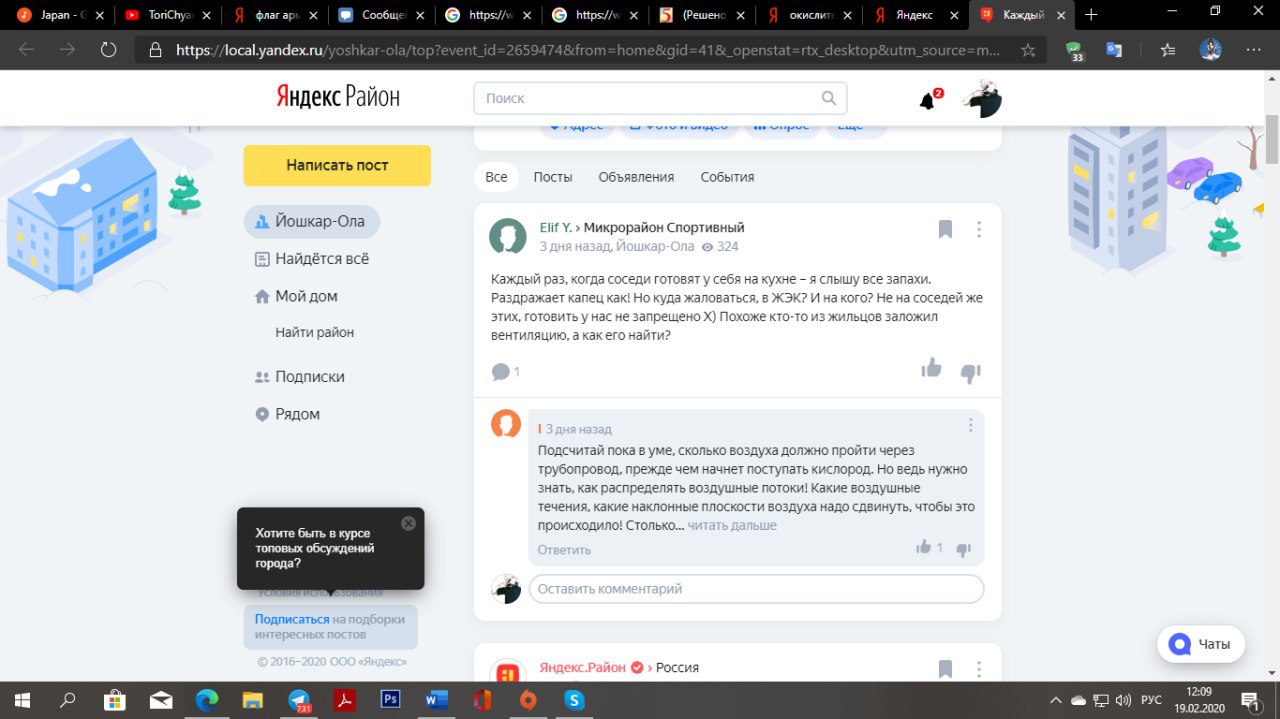
Task: Switch to the Объявления feed tab
Action: [x=636, y=177]
